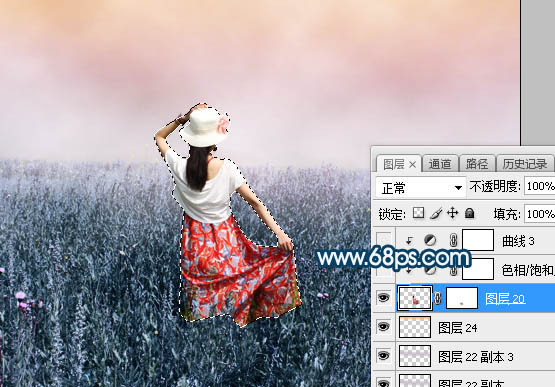
Task: Toggle visibility of 图层 24
Action: tap(384, 326)
